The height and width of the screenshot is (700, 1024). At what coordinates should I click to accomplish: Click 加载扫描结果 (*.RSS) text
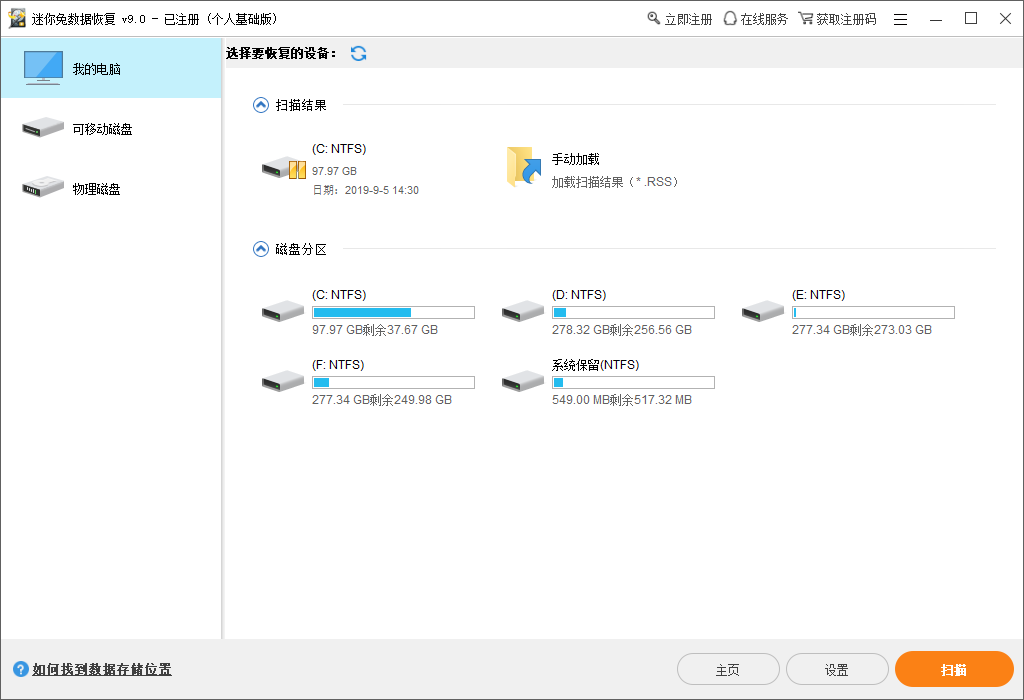click(x=615, y=182)
